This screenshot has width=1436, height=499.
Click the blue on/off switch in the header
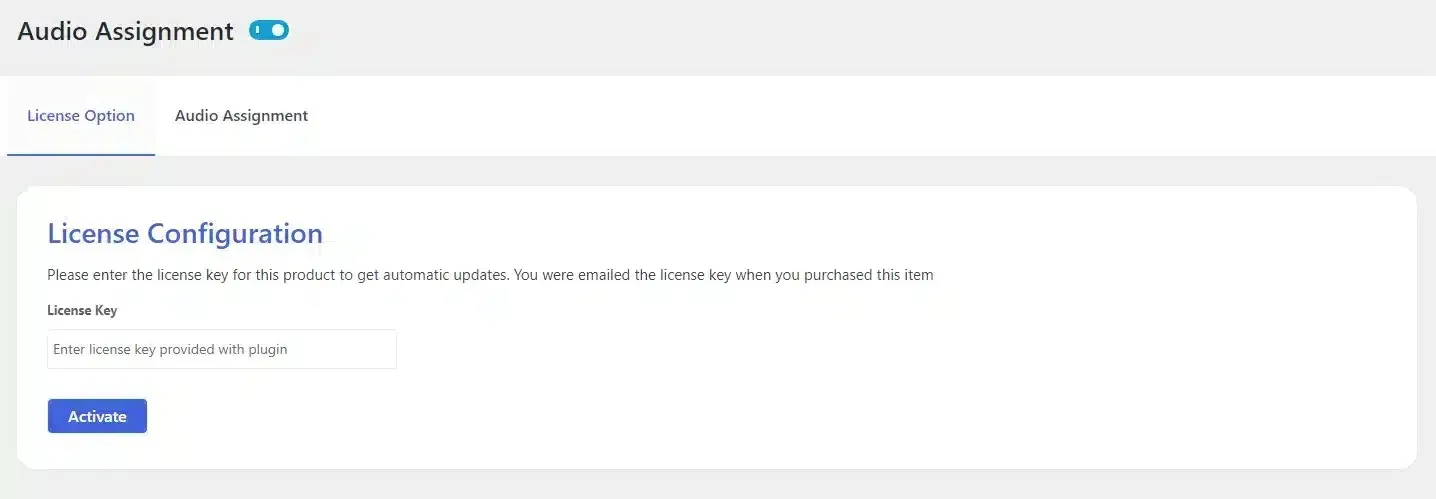pos(269,31)
